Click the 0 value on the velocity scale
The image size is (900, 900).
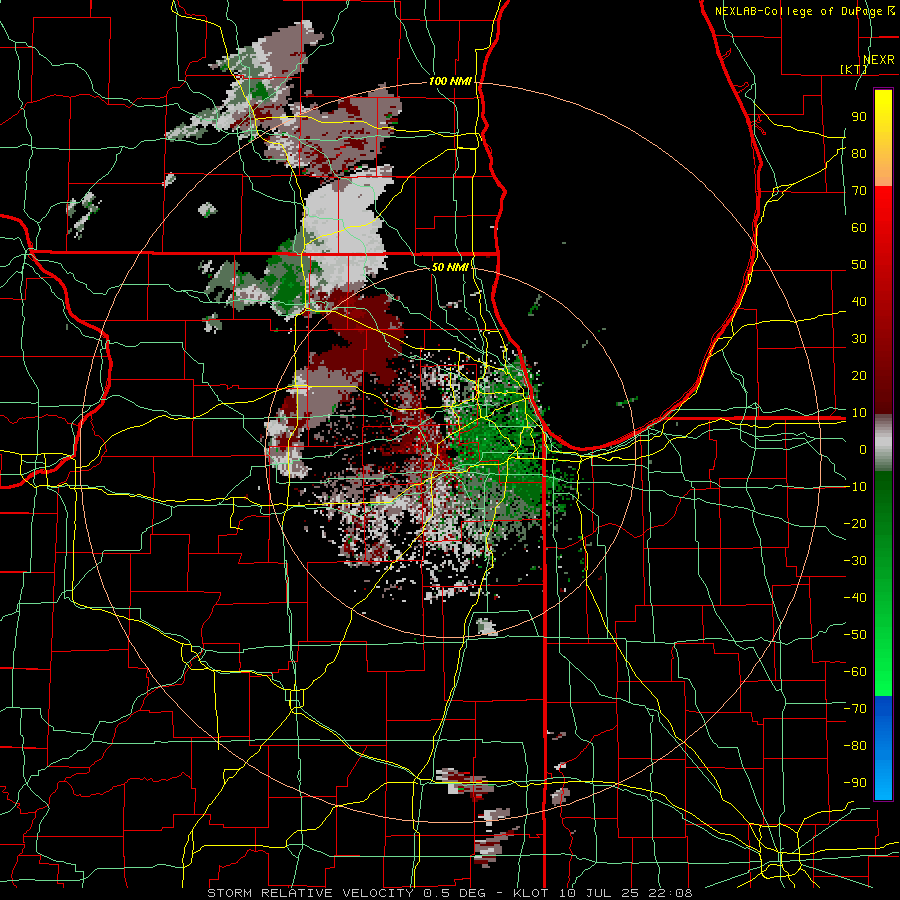pos(863,449)
